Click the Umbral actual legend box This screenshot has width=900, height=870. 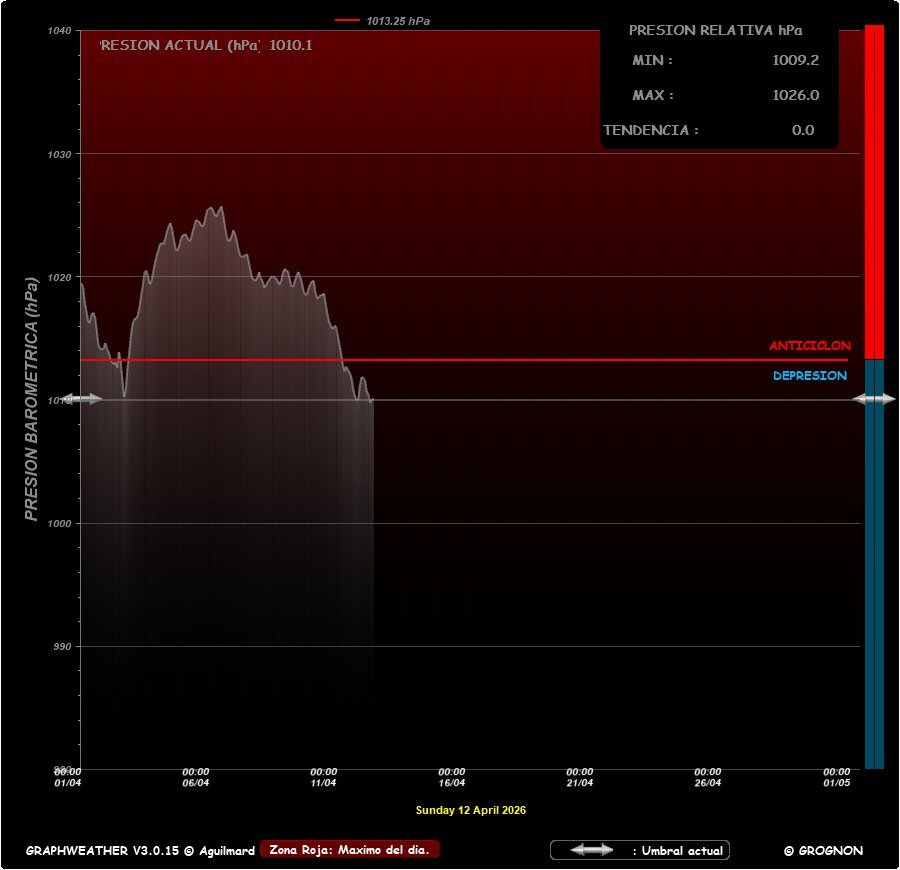pyautogui.click(x=640, y=850)
